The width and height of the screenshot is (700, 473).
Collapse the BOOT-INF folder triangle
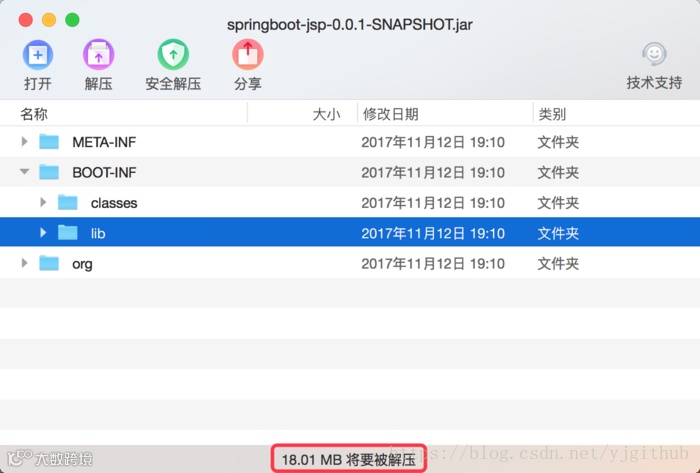pos(25,172)
